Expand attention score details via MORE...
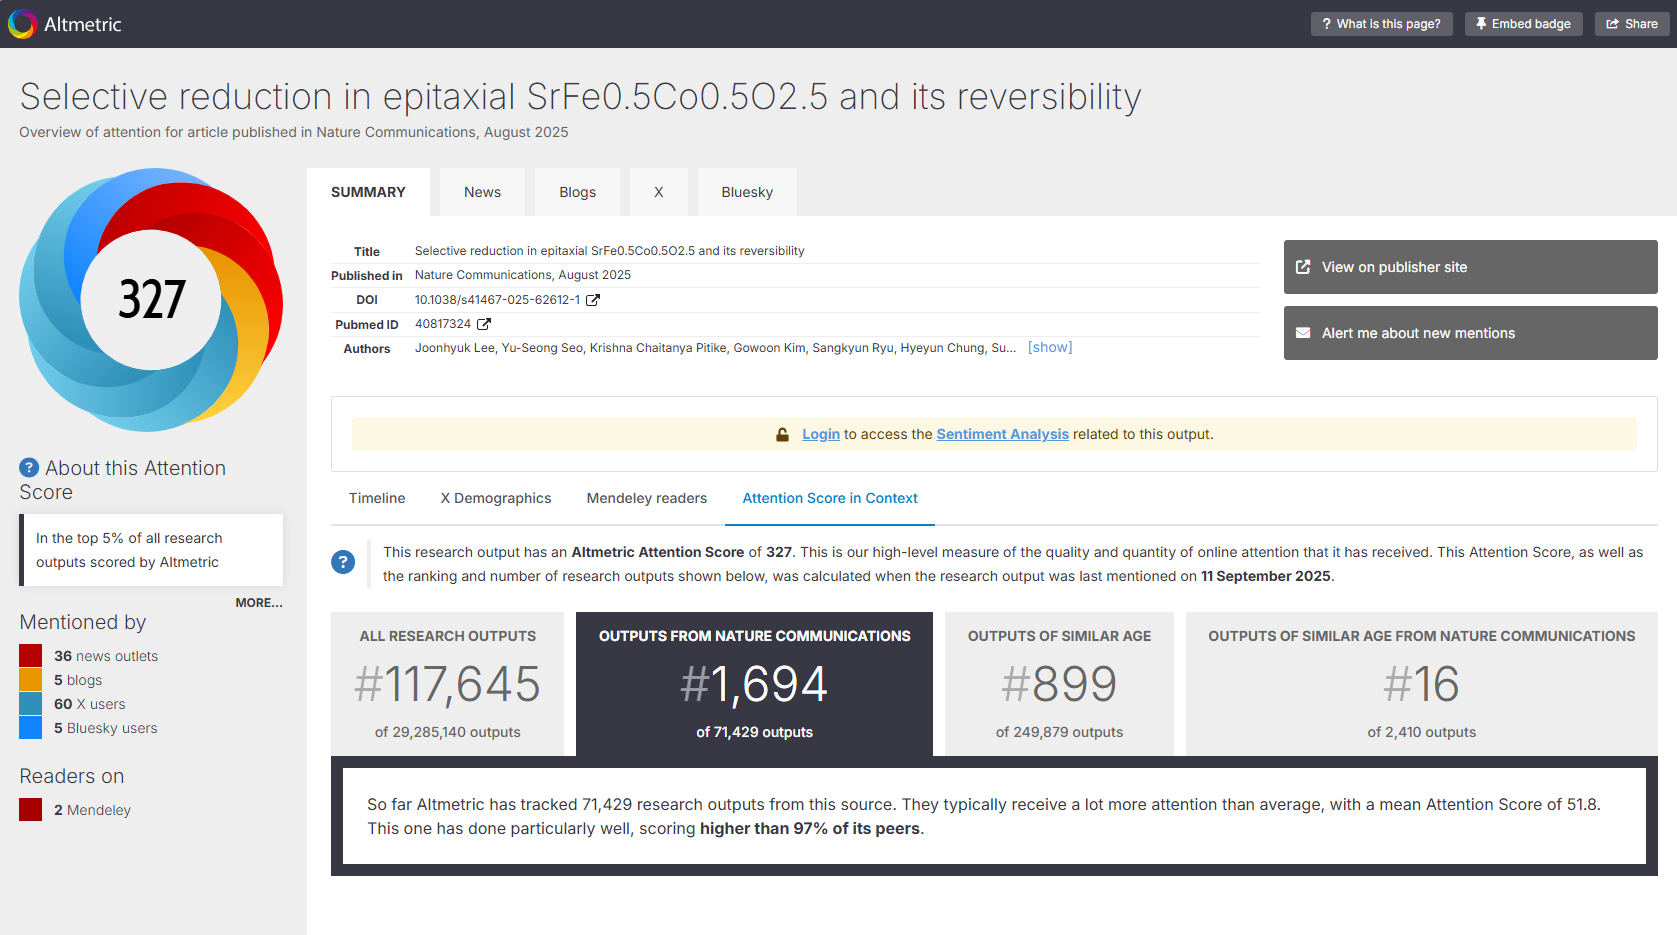This screenshot has height=935, width=1677. pyautogui.click(x=259, y=603)
